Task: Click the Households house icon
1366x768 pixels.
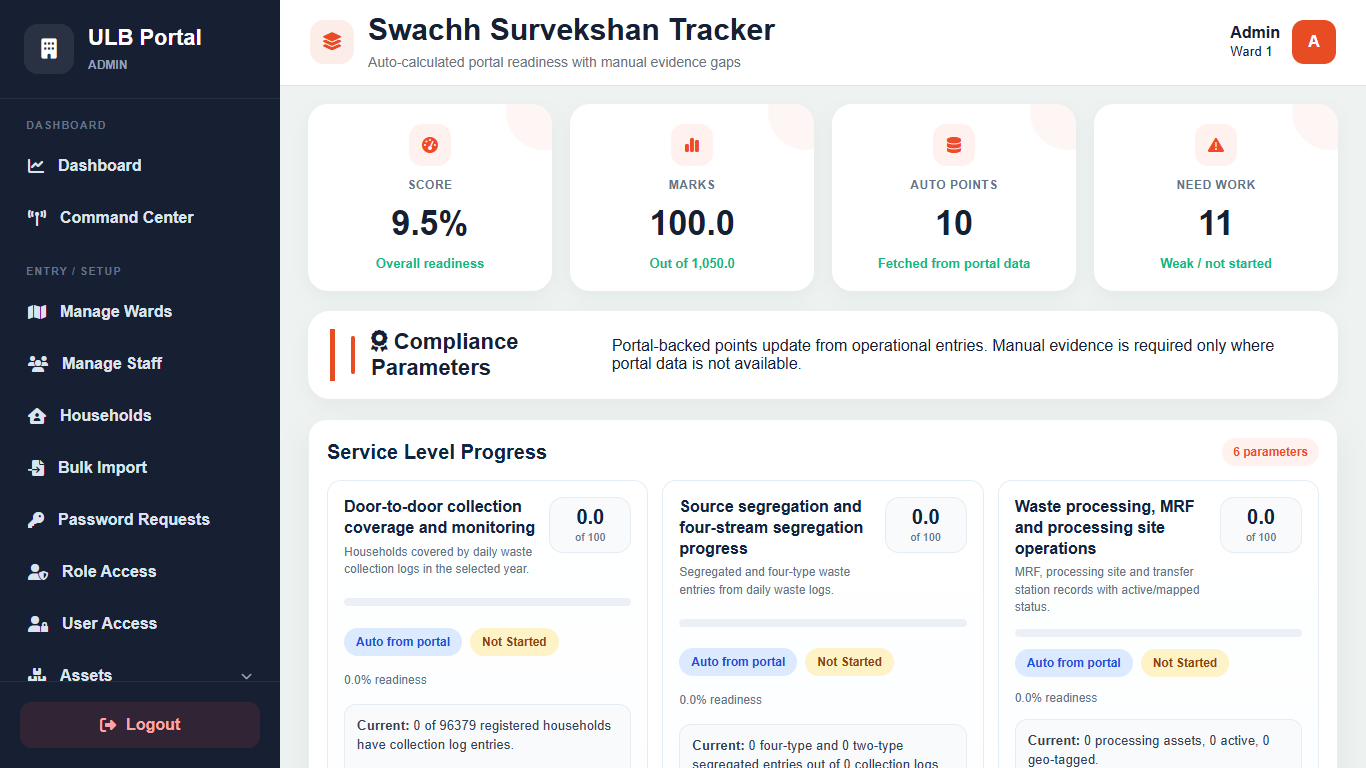Action: (37, 416)
